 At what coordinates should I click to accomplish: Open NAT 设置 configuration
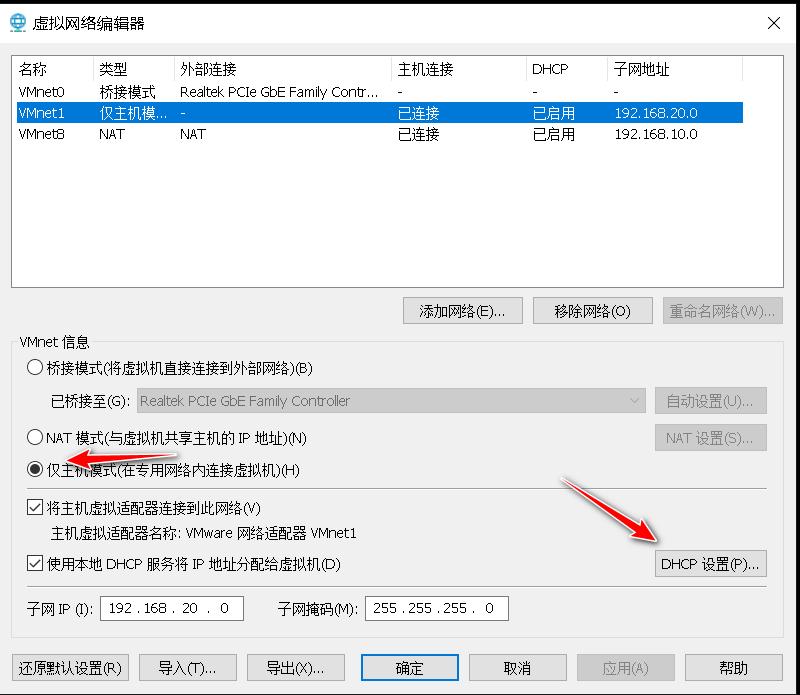coord(710,437)
